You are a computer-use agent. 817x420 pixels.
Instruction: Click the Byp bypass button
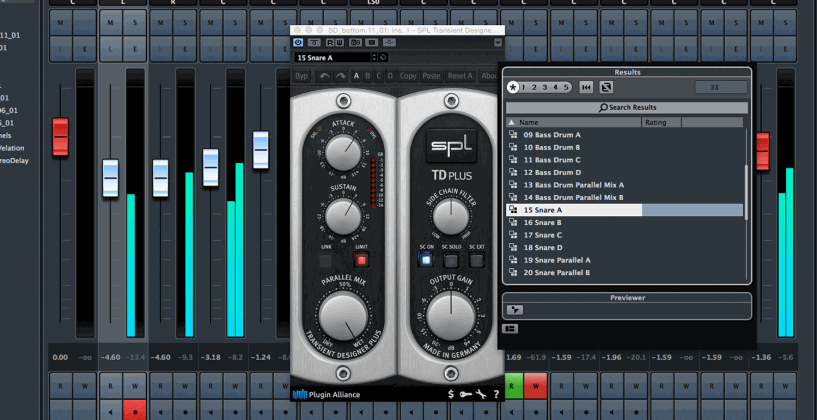[301, 76]
